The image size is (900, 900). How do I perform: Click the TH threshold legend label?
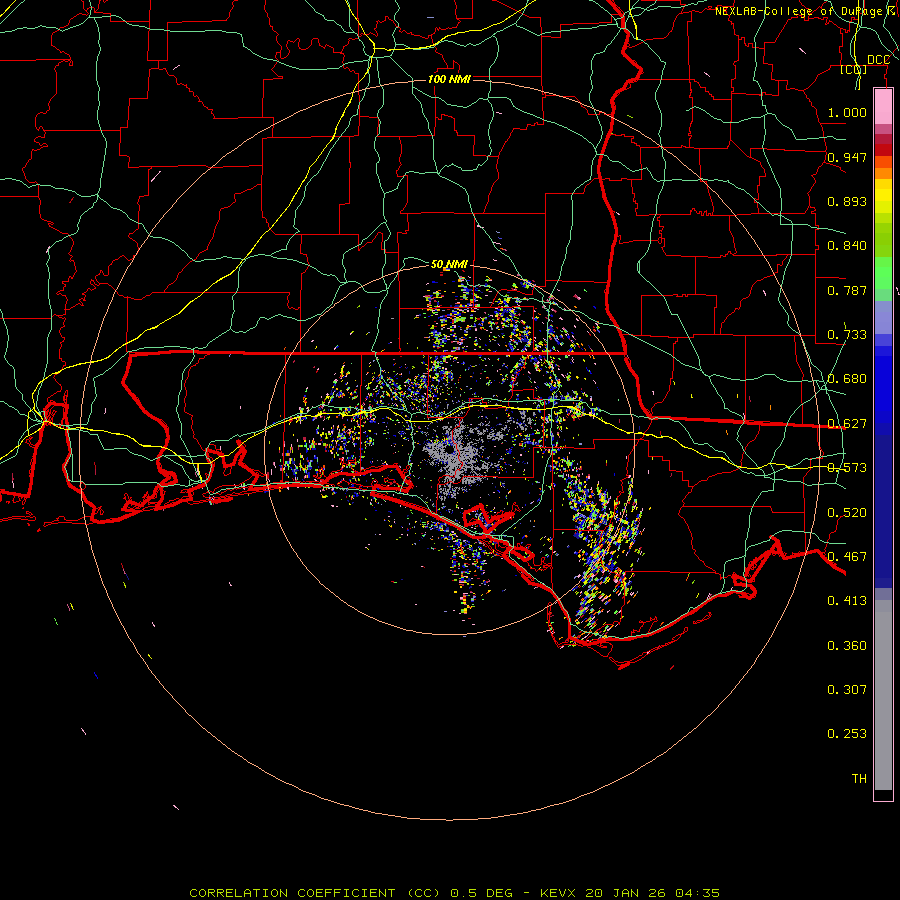(x=859, y=779)
